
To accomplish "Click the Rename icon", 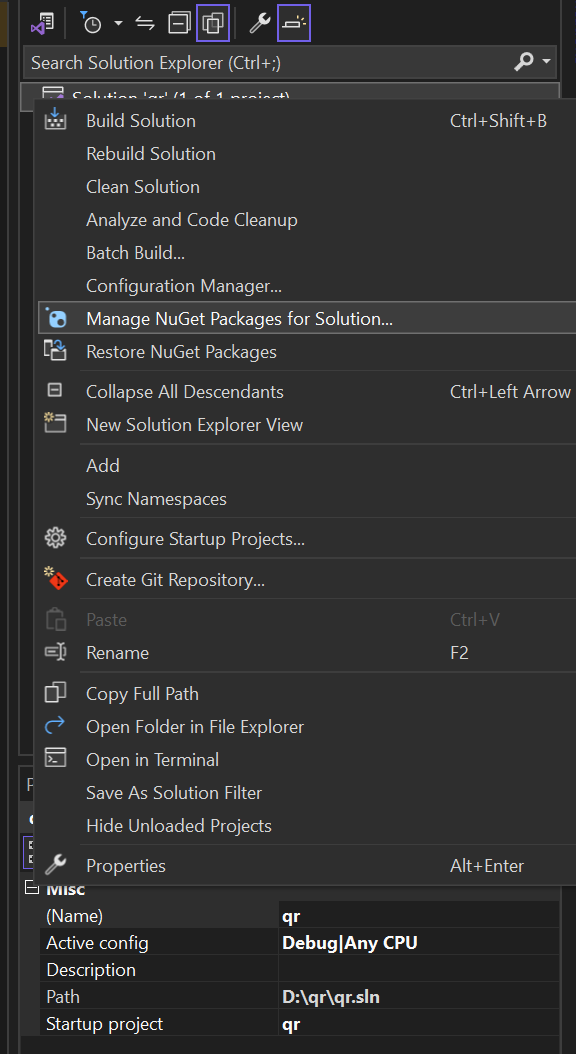I will click(55, 651).
